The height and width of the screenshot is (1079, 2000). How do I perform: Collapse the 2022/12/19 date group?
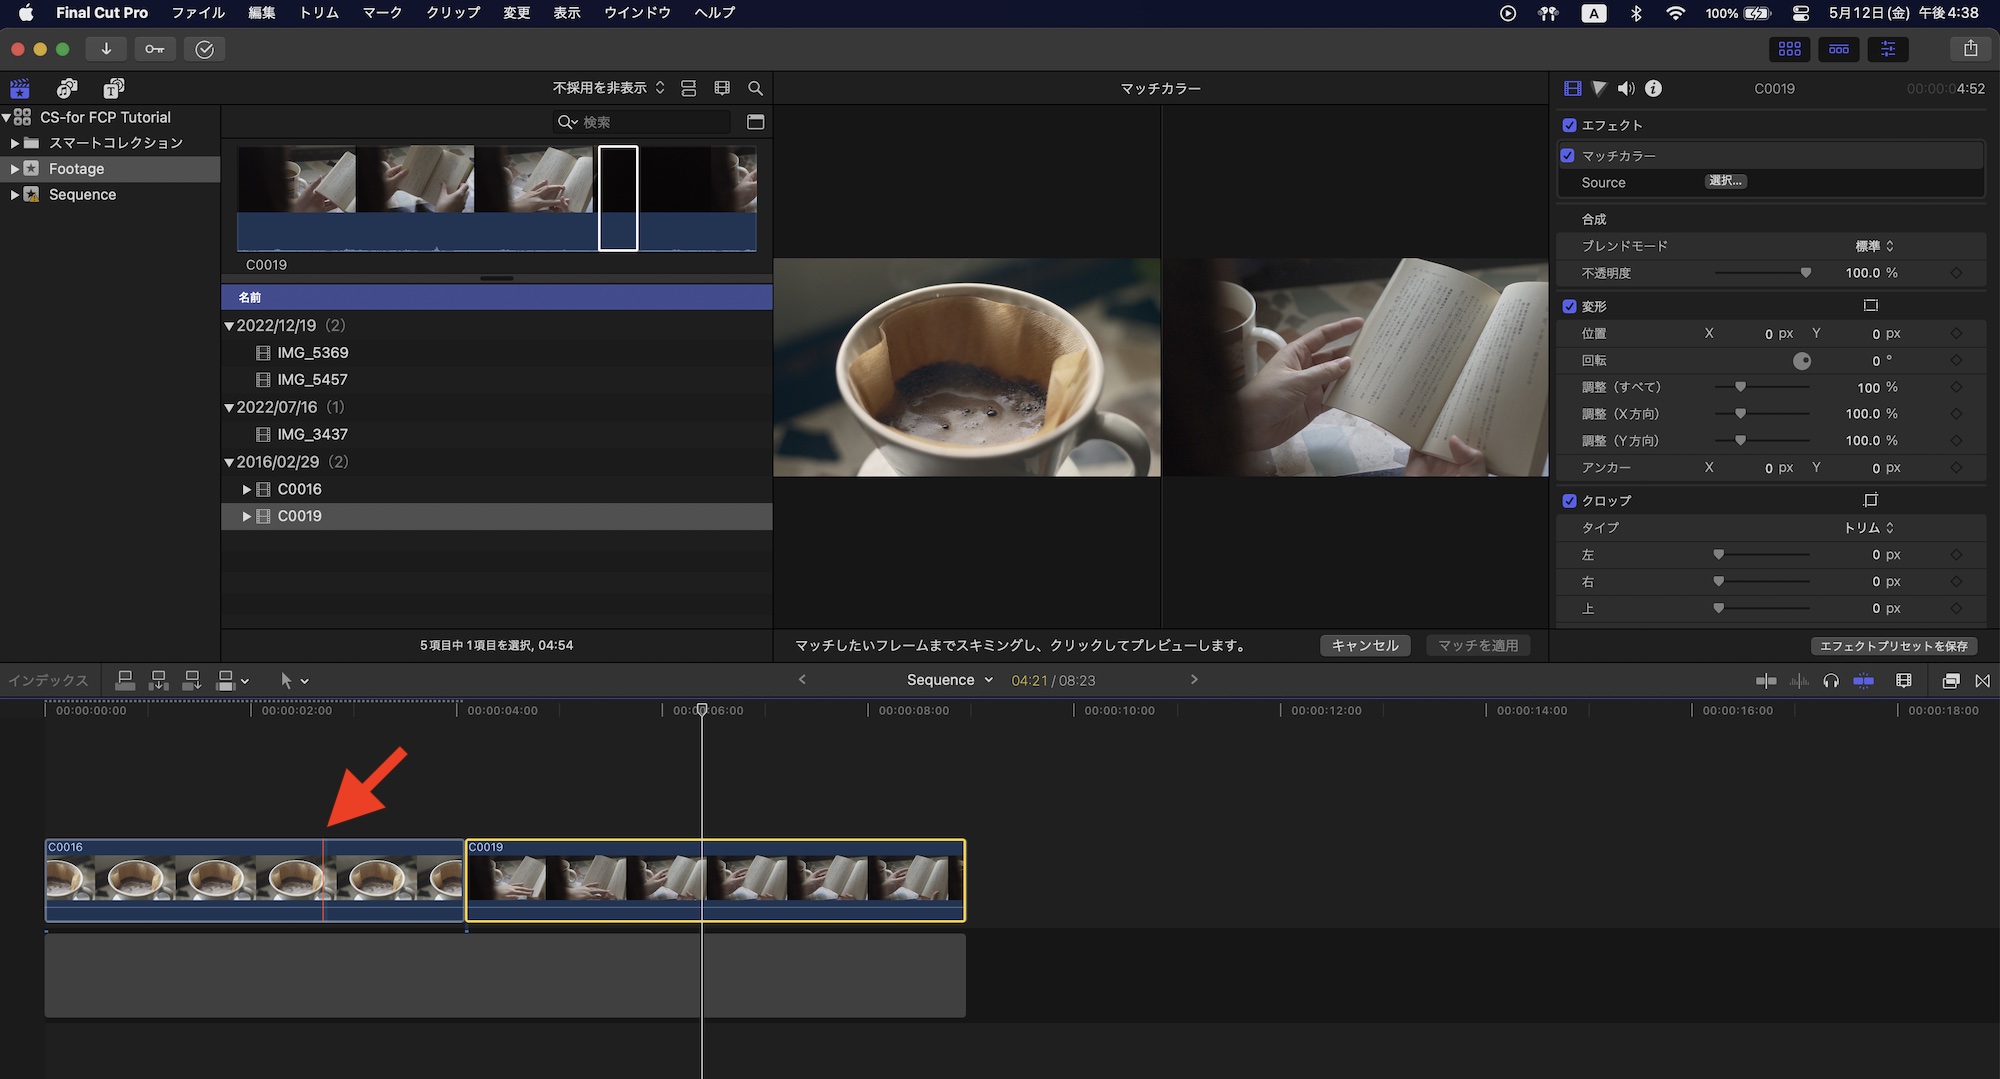click(x=229, y=326)
